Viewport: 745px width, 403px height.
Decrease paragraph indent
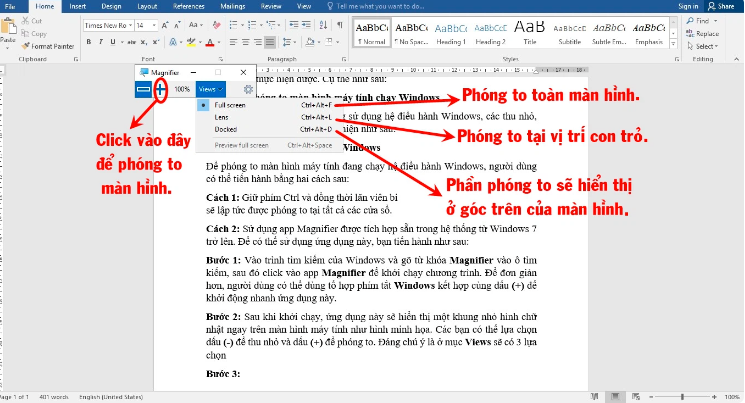(294, 25)
